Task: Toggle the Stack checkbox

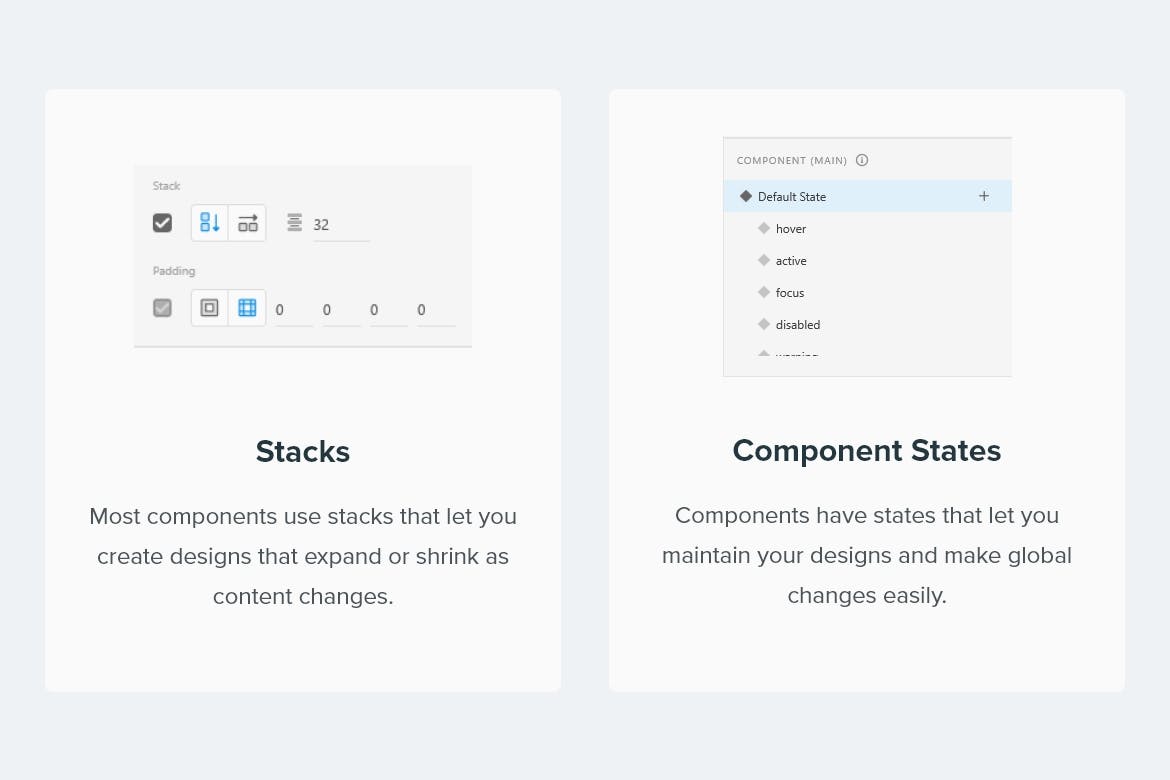Action: click(162, 223)
